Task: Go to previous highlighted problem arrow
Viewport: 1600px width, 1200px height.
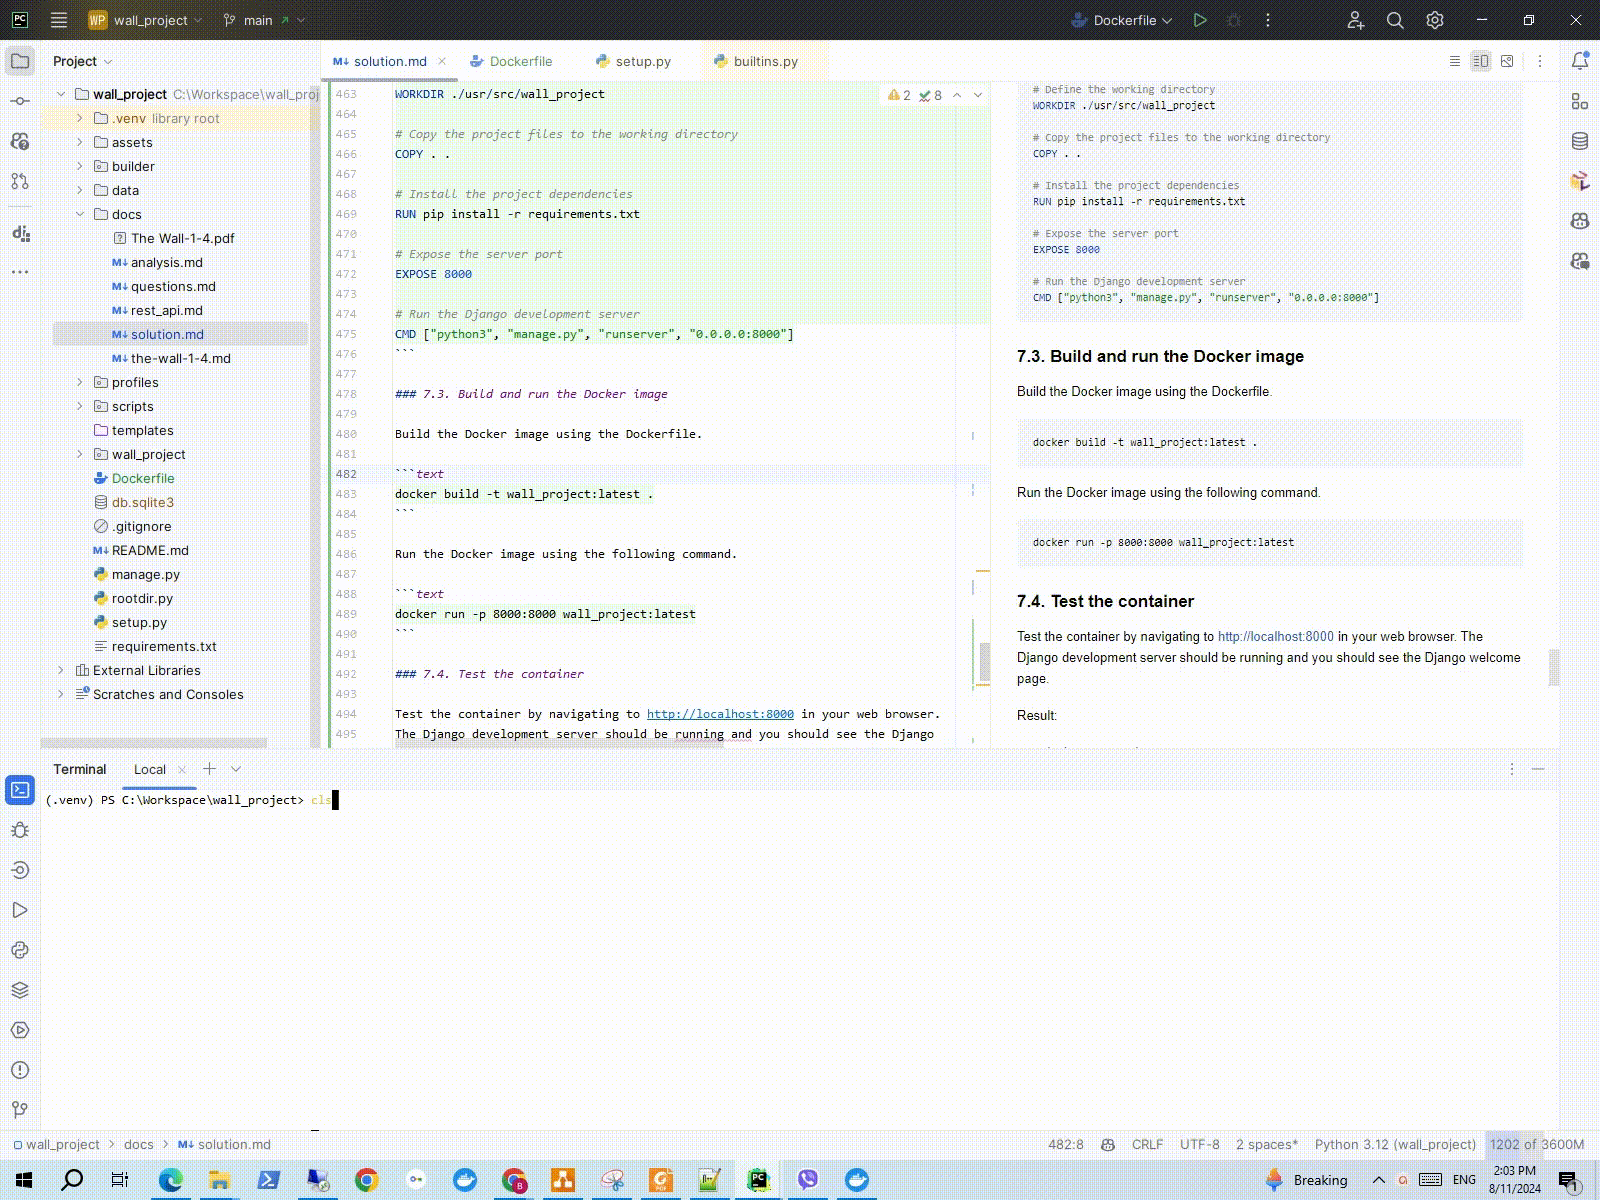Action: coord(957,95)
